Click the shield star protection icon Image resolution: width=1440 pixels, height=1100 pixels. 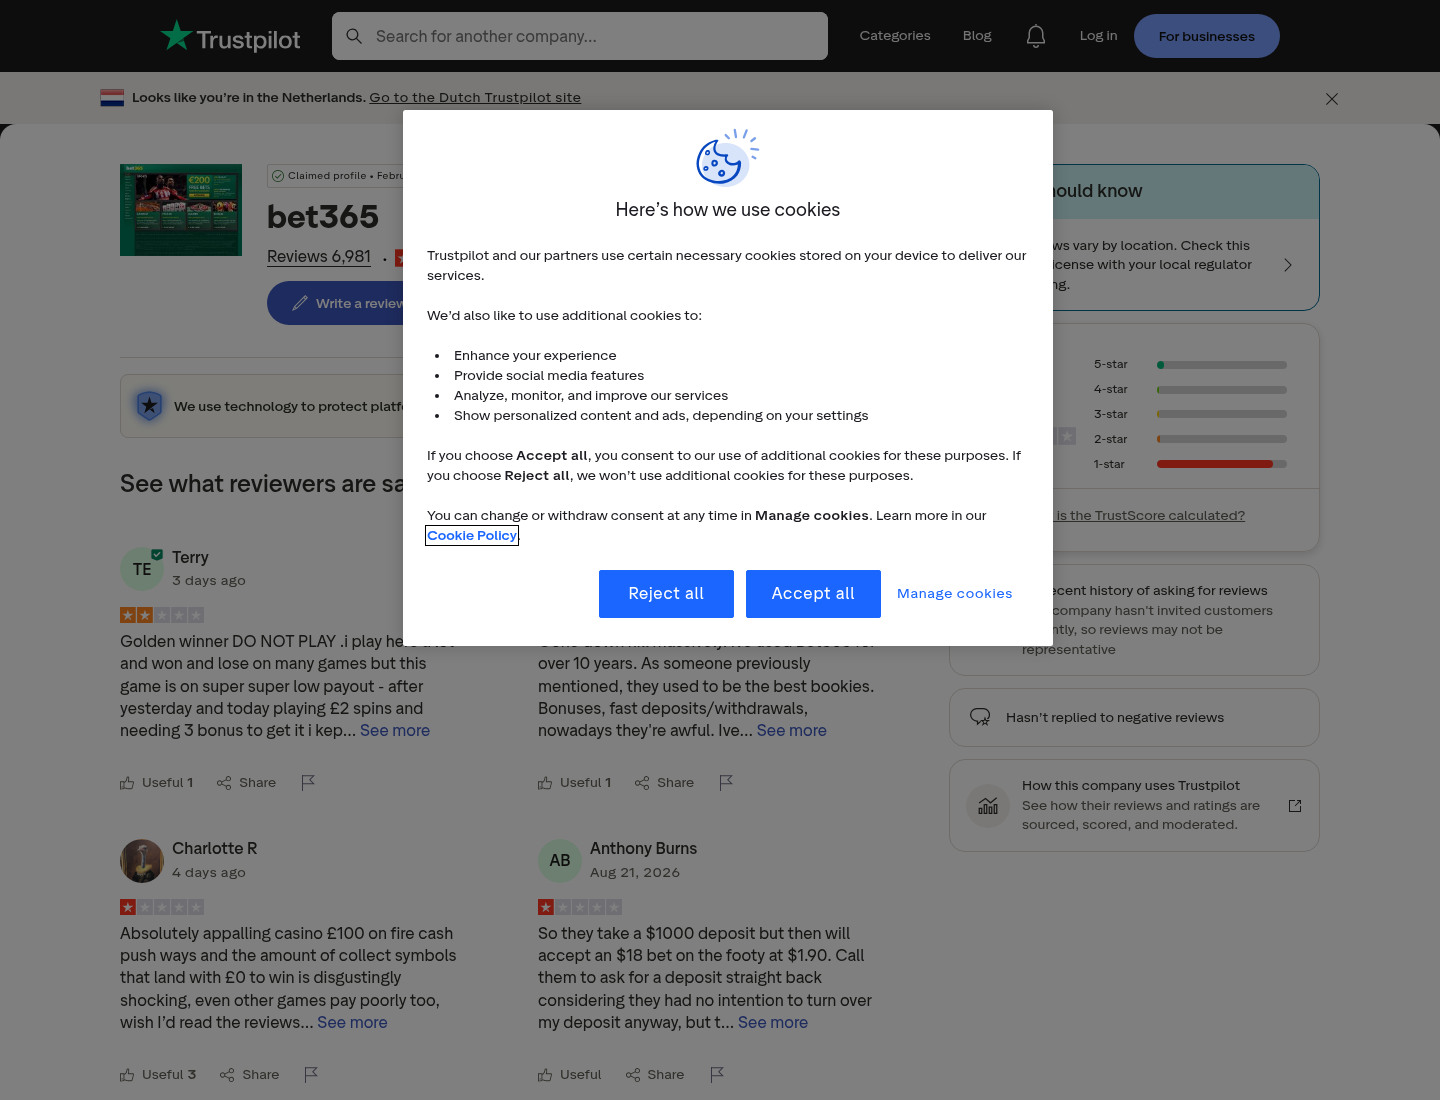pos(150,406)
